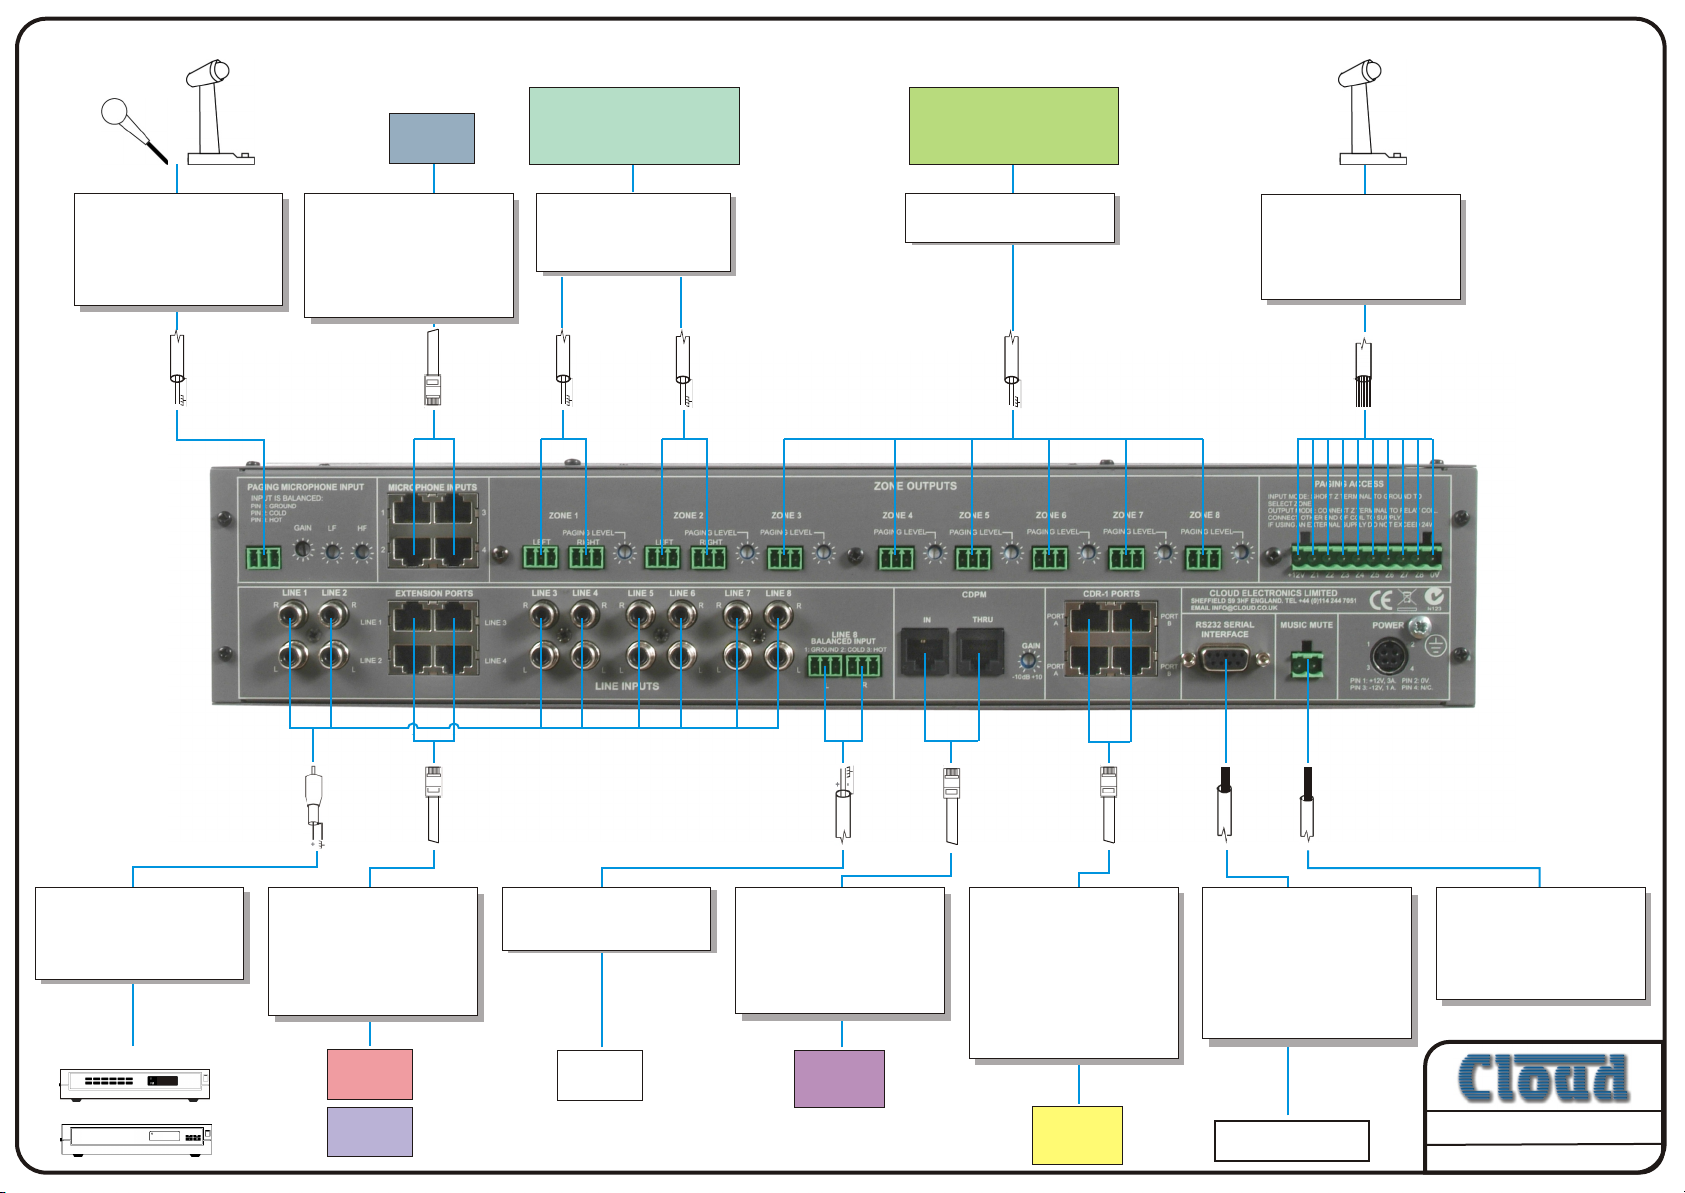Viewport: 1685px width, 1193px height.
Task: Click the 'MUSIC MUTE' label
Action: [x=1307, y=625]
